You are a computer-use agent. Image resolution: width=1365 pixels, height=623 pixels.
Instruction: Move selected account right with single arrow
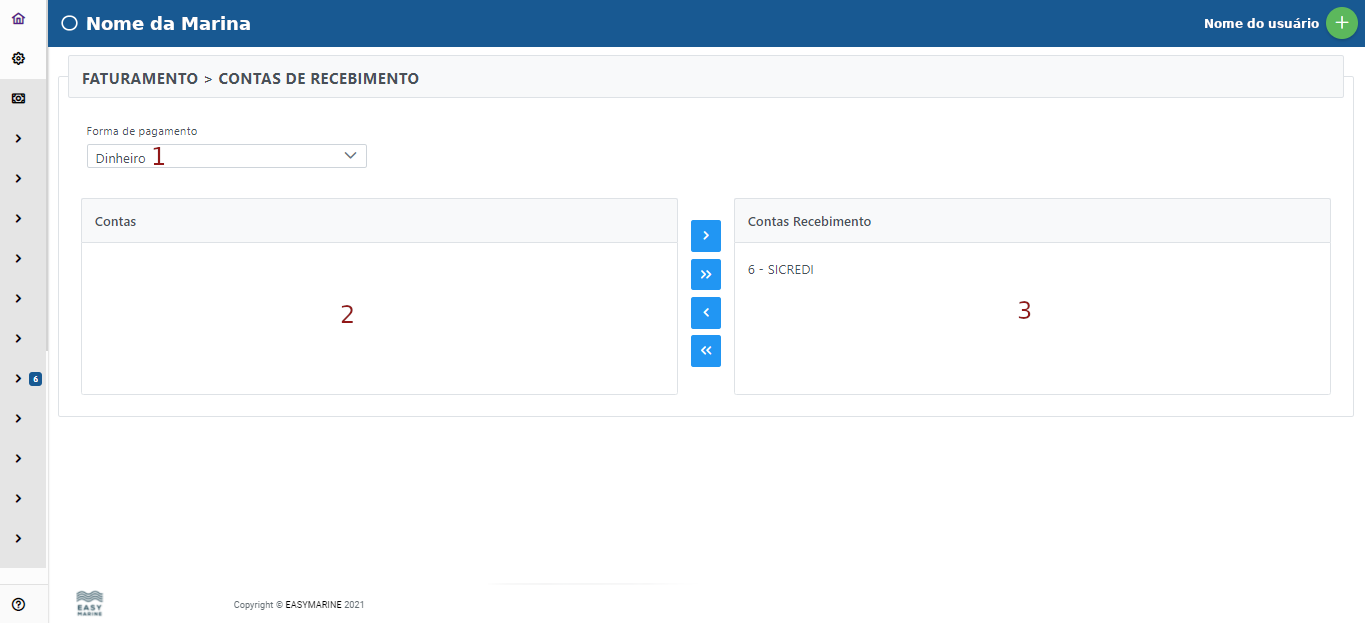(x=705, y=236)
